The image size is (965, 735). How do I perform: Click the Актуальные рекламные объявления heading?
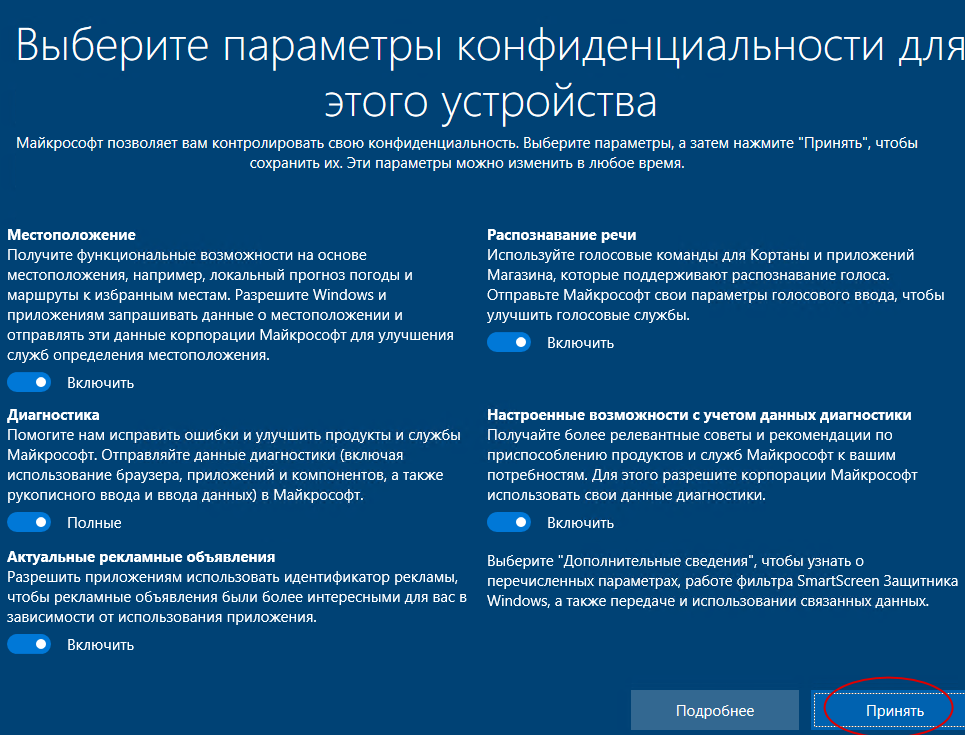tap(141, 556)
